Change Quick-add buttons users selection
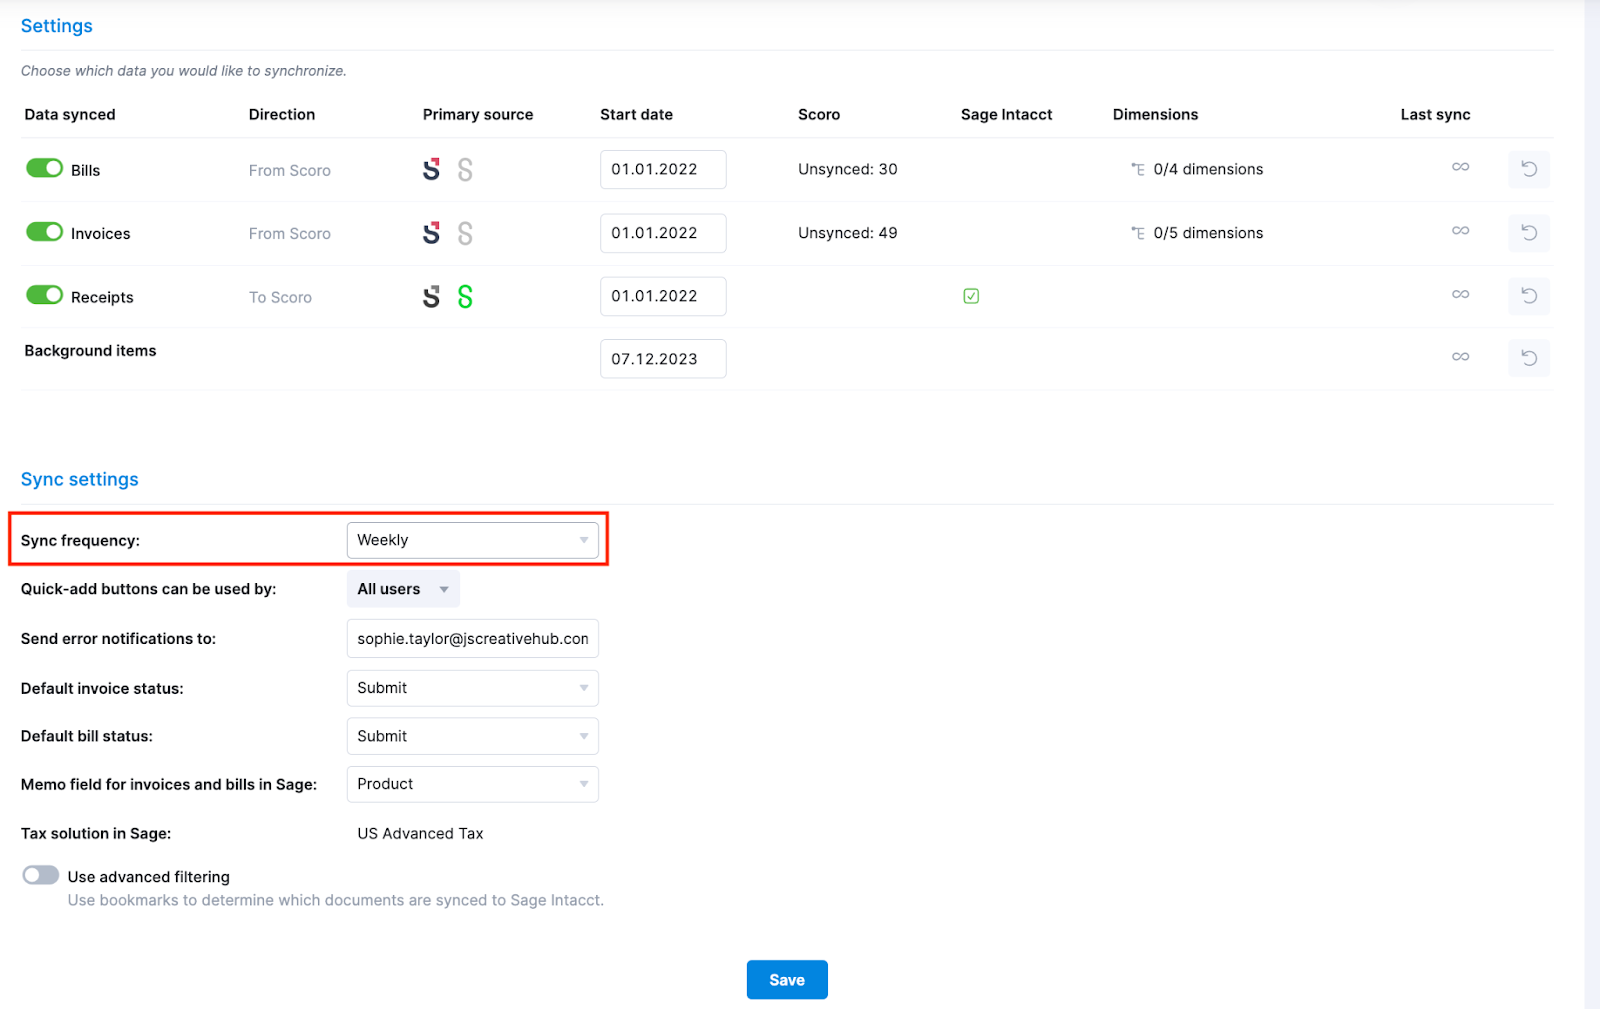Screen dimensions: 1600x1009 [x=402, y=588]
